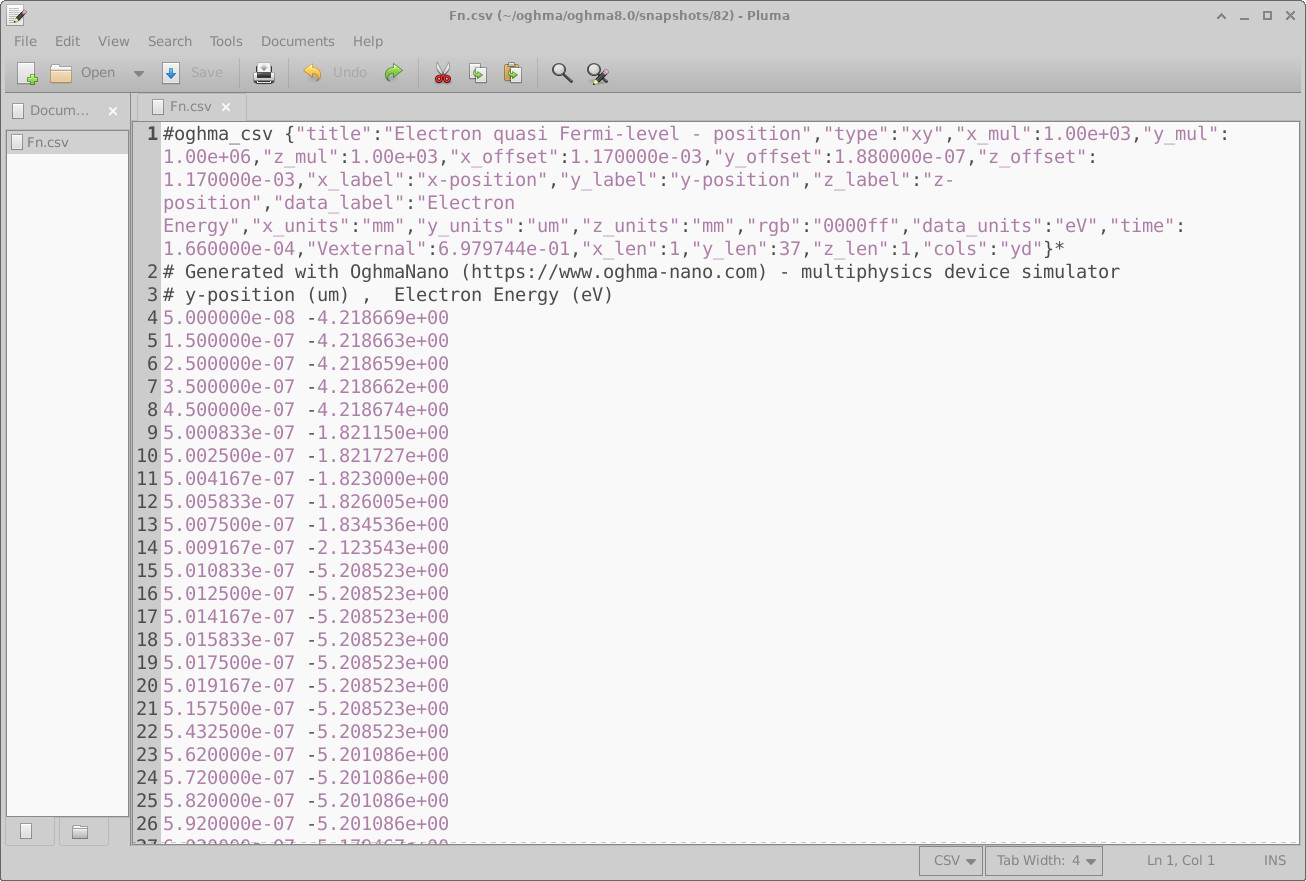Click -1.821727e+00 on line 10
This screenshot has height=881, width=1306.
click(378, 456)
